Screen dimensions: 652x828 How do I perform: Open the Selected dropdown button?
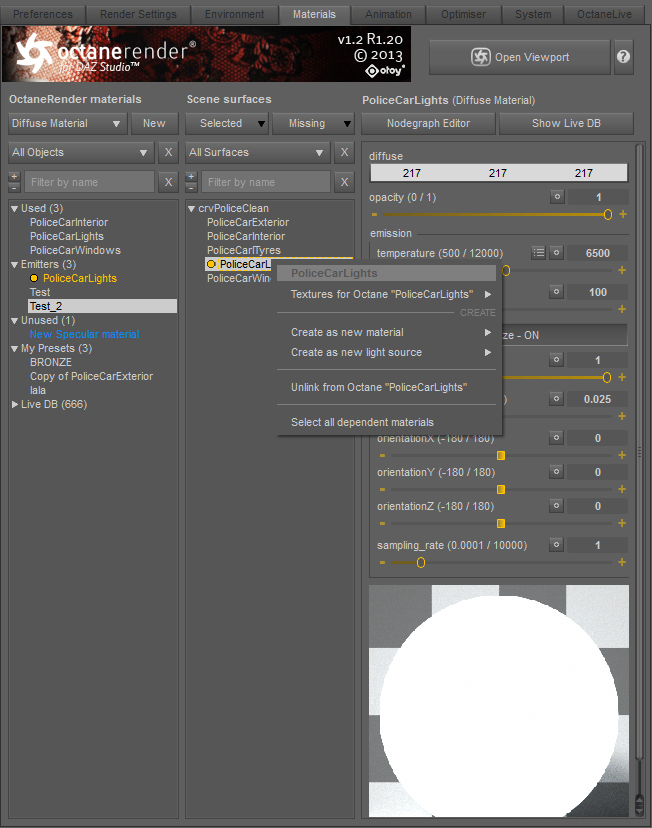pos(227,124)
